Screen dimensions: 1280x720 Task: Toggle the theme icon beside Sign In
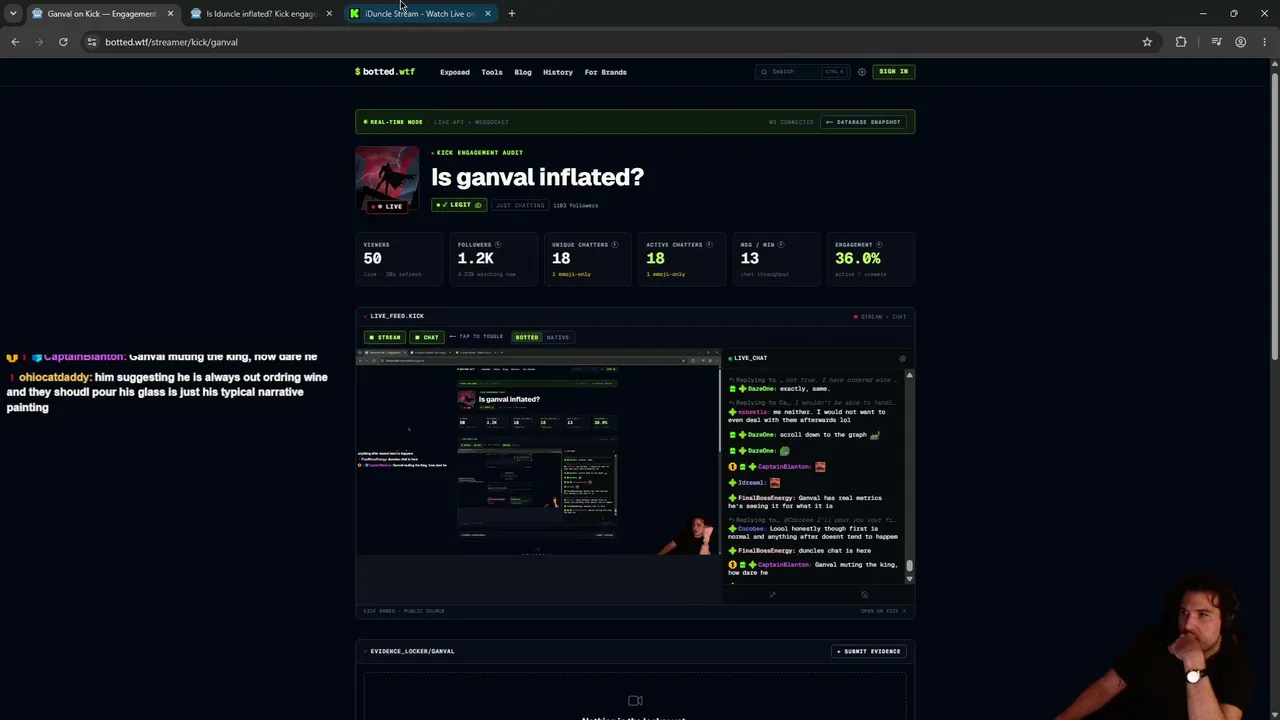(862, 72)
